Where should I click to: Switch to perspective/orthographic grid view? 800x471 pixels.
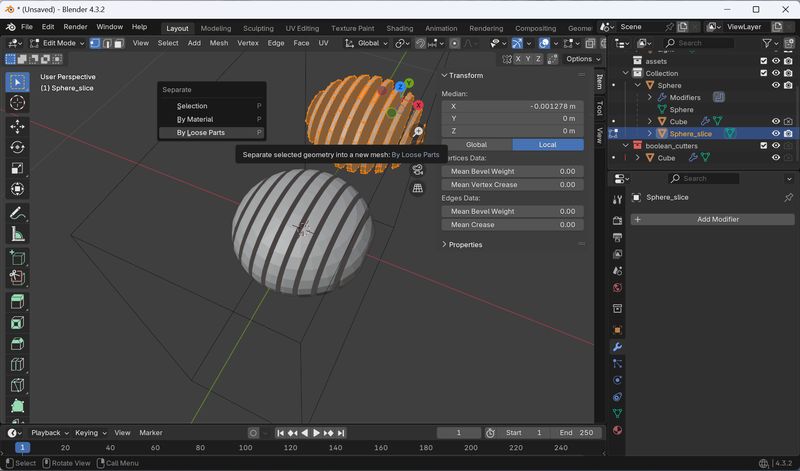click(x=418, y=188)
